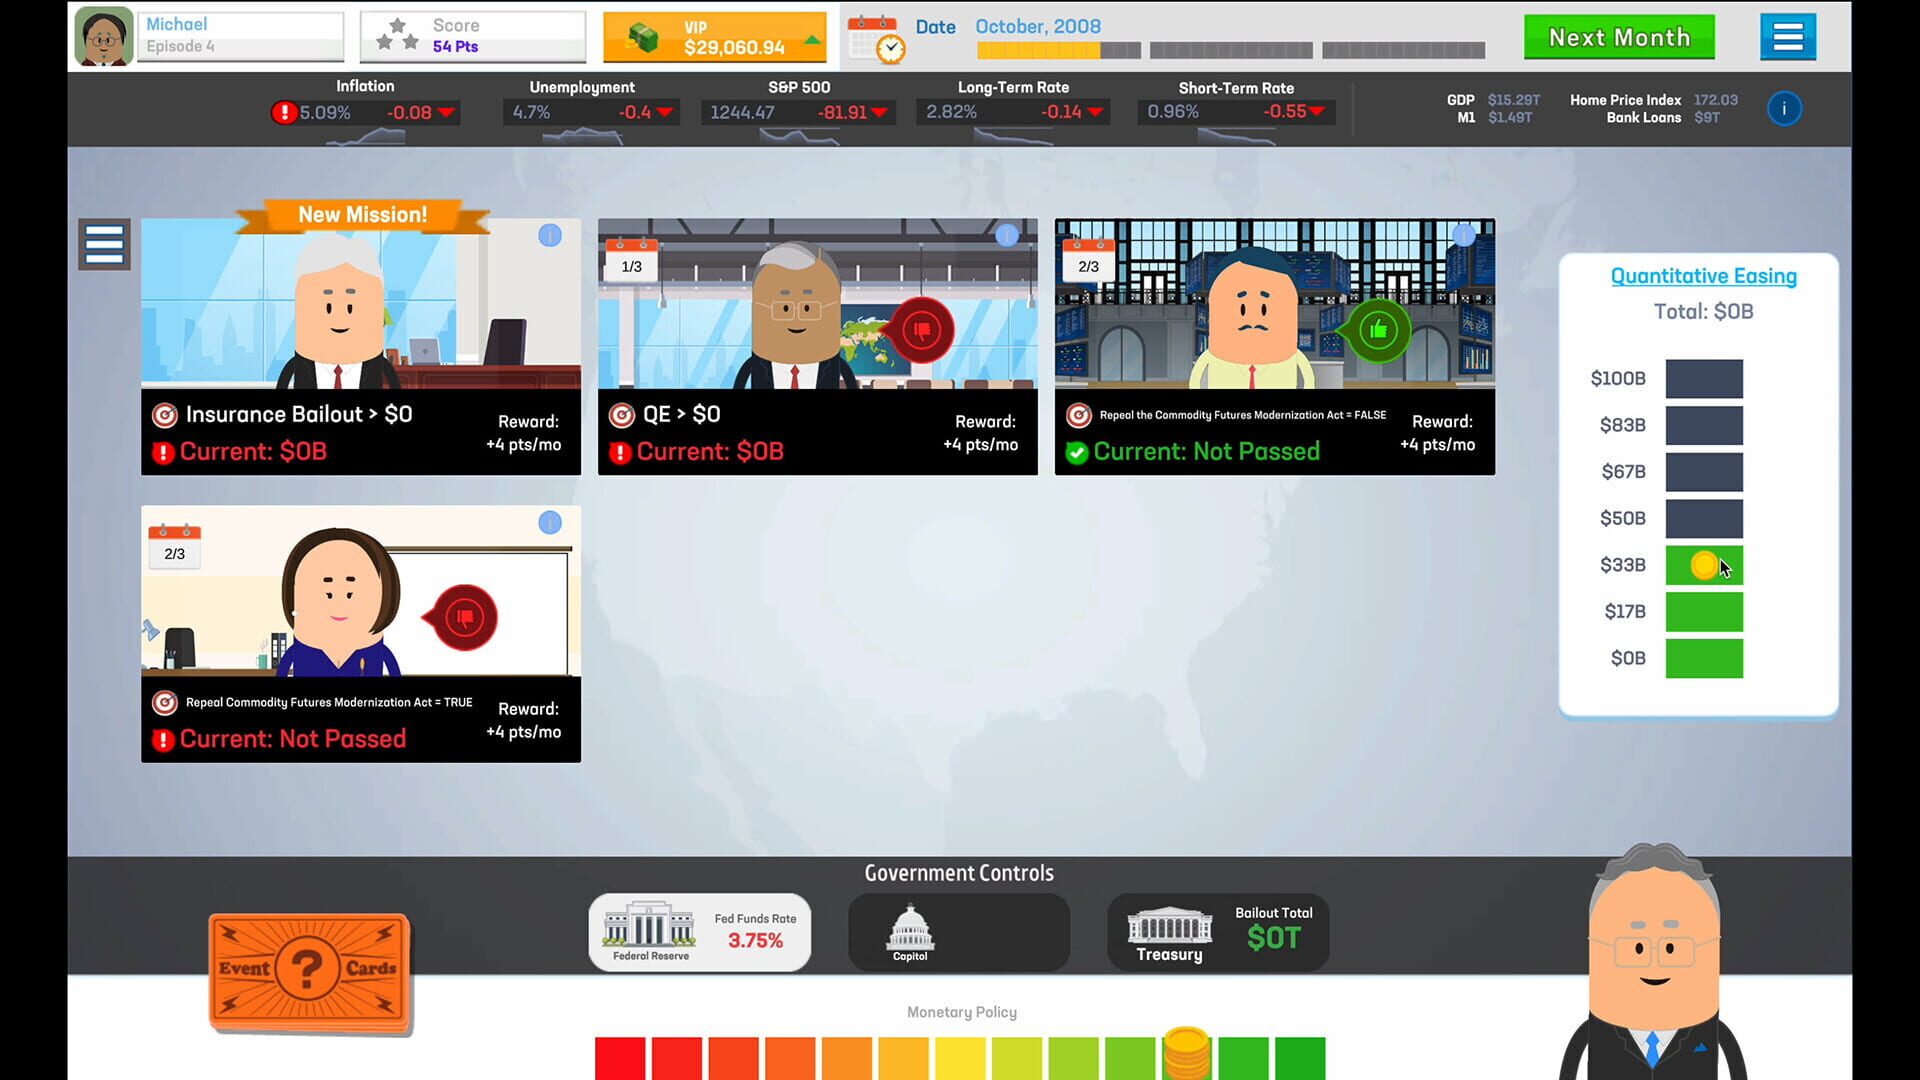Screen dimensions: 1920x1080
Task: Click the calendar clock icon next to Date
Action: point(874,36)
